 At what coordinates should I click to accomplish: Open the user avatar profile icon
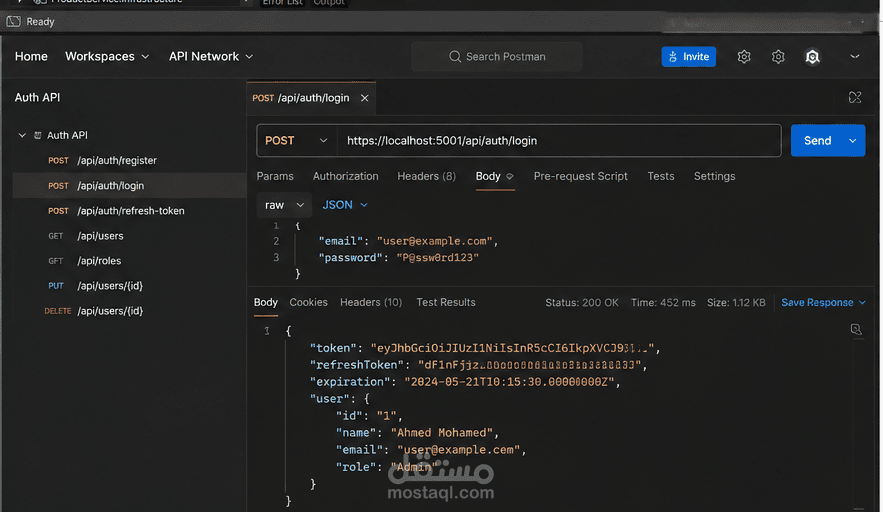coord(812,56)
